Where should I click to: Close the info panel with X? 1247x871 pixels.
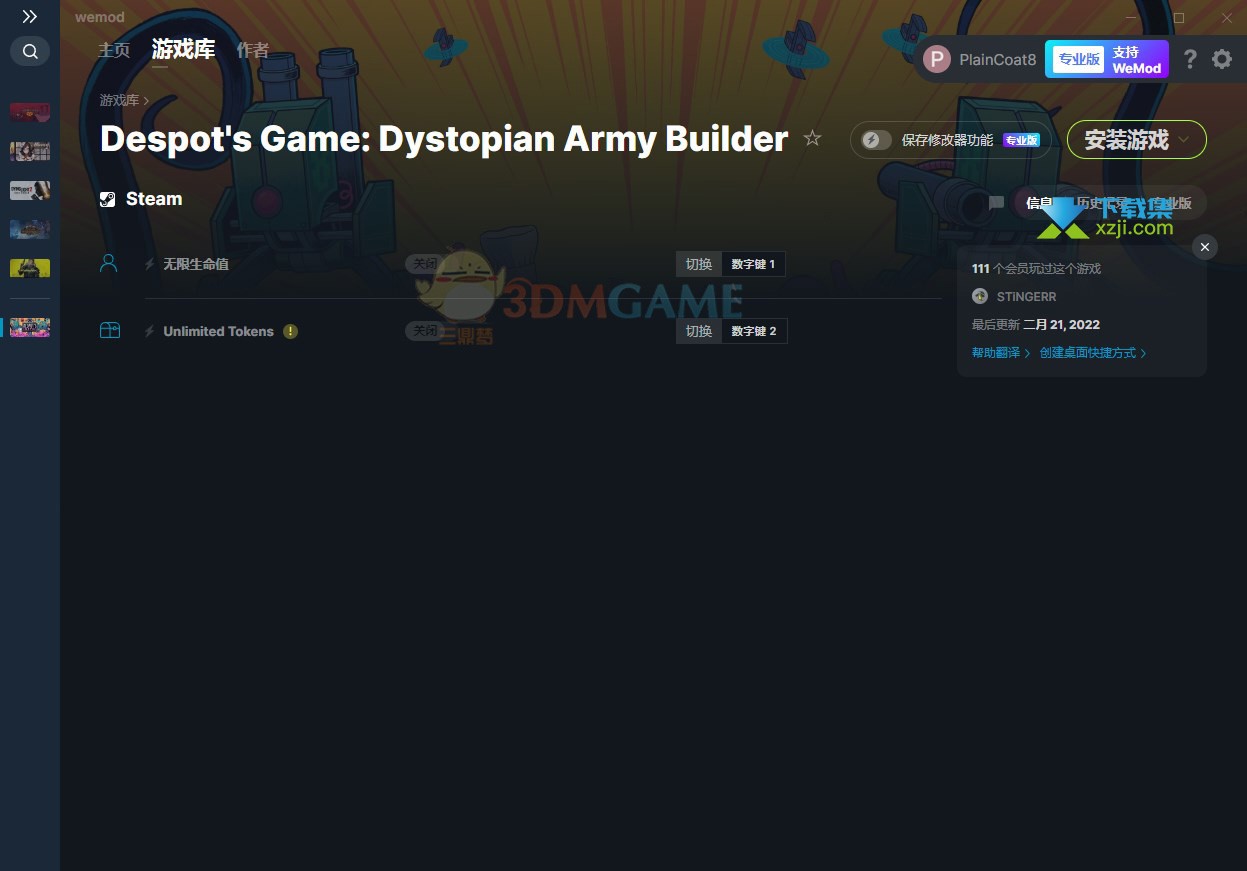pyautogui.click(x=1205, y=247)
